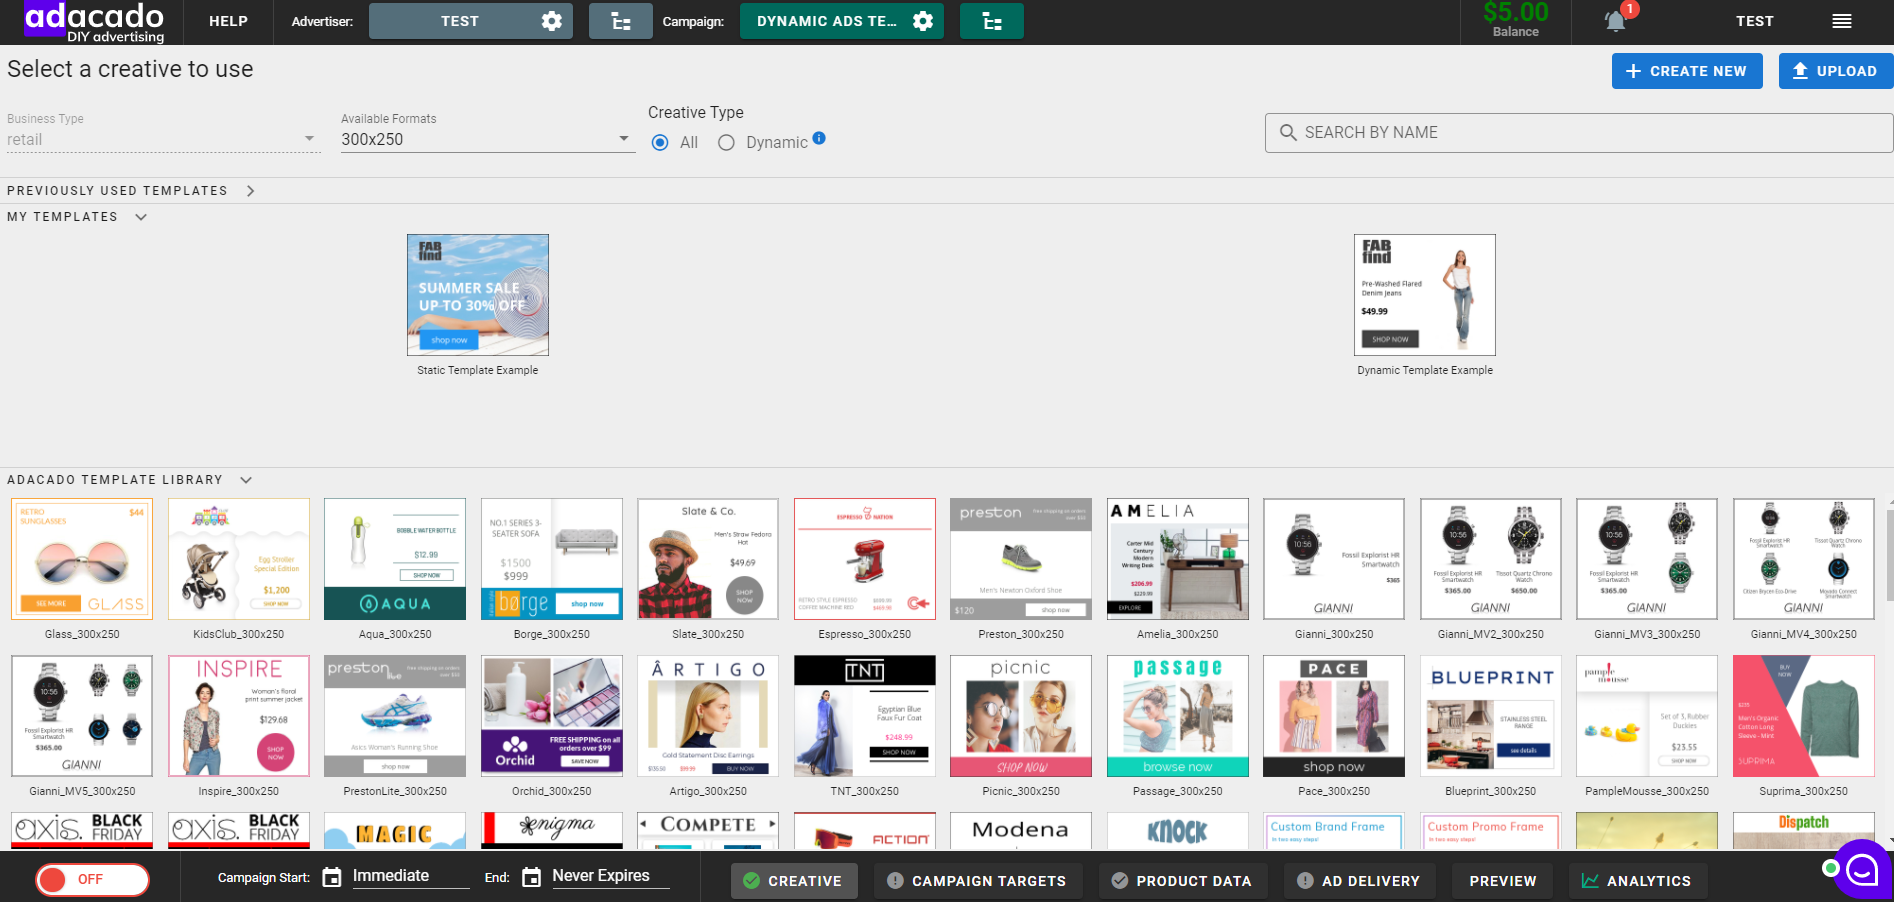Open advertiser hierarchy tree icon

(621, 21)
